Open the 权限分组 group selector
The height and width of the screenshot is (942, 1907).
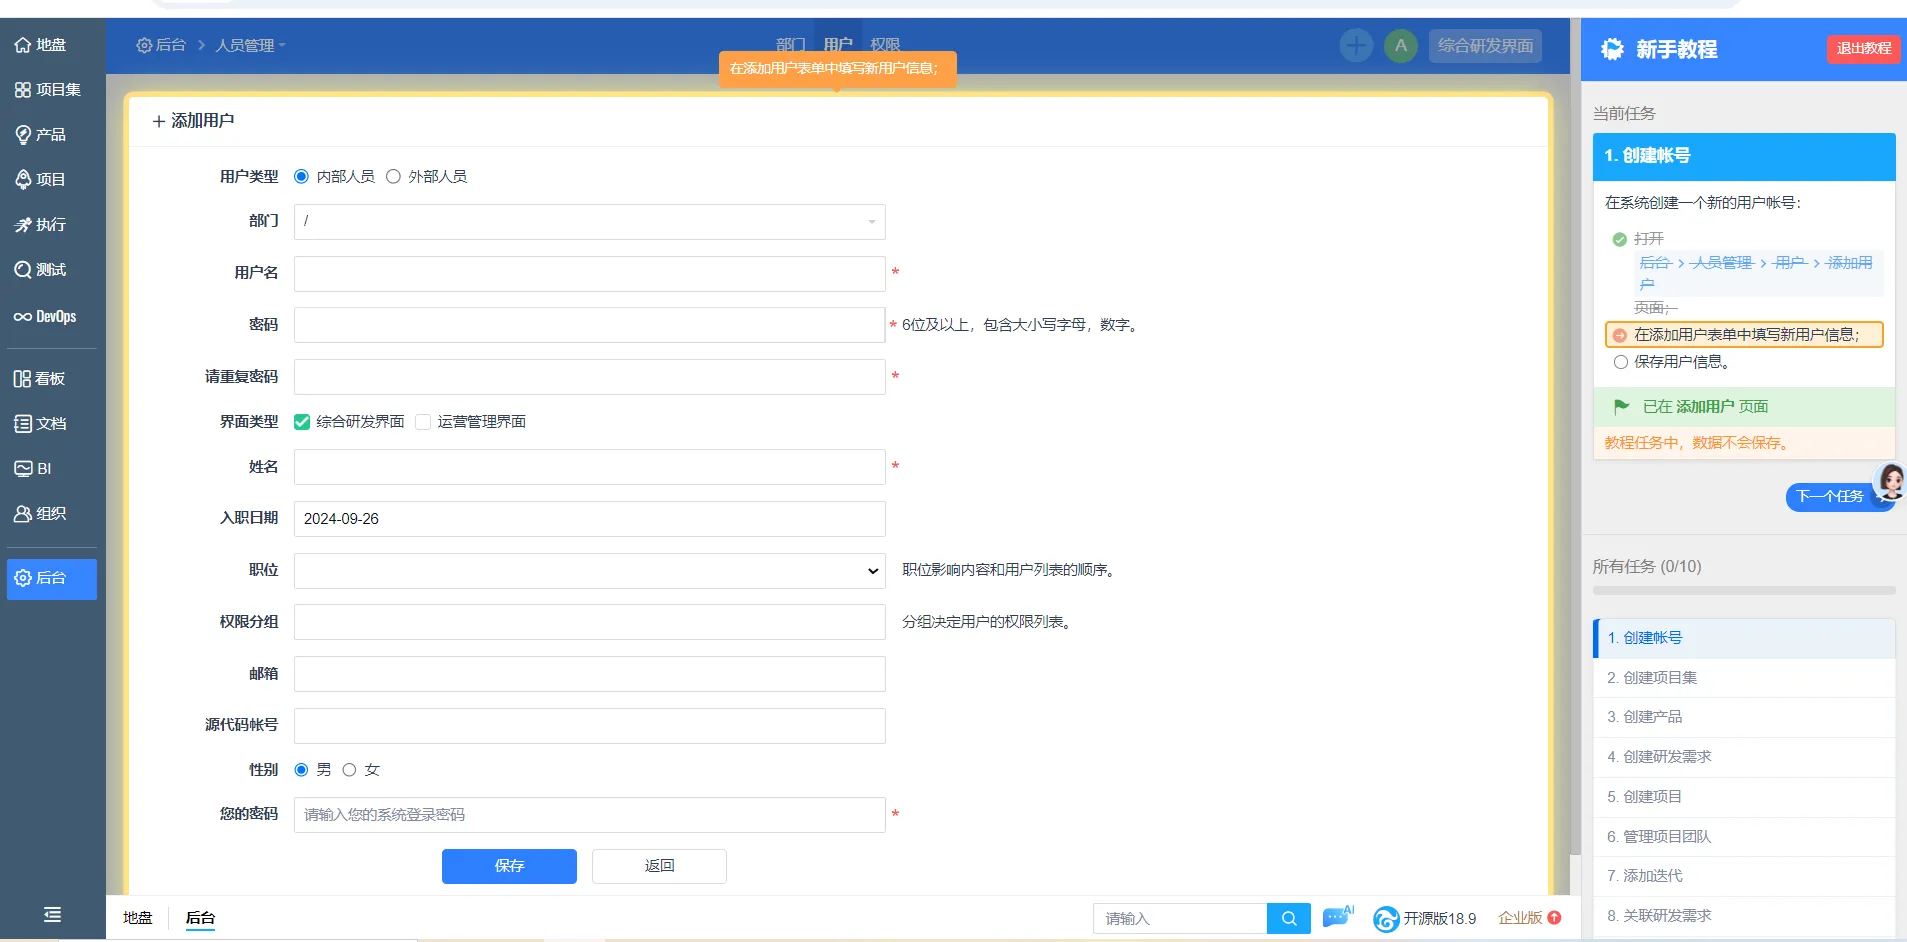pyautogui.click(x=590, y=622)
